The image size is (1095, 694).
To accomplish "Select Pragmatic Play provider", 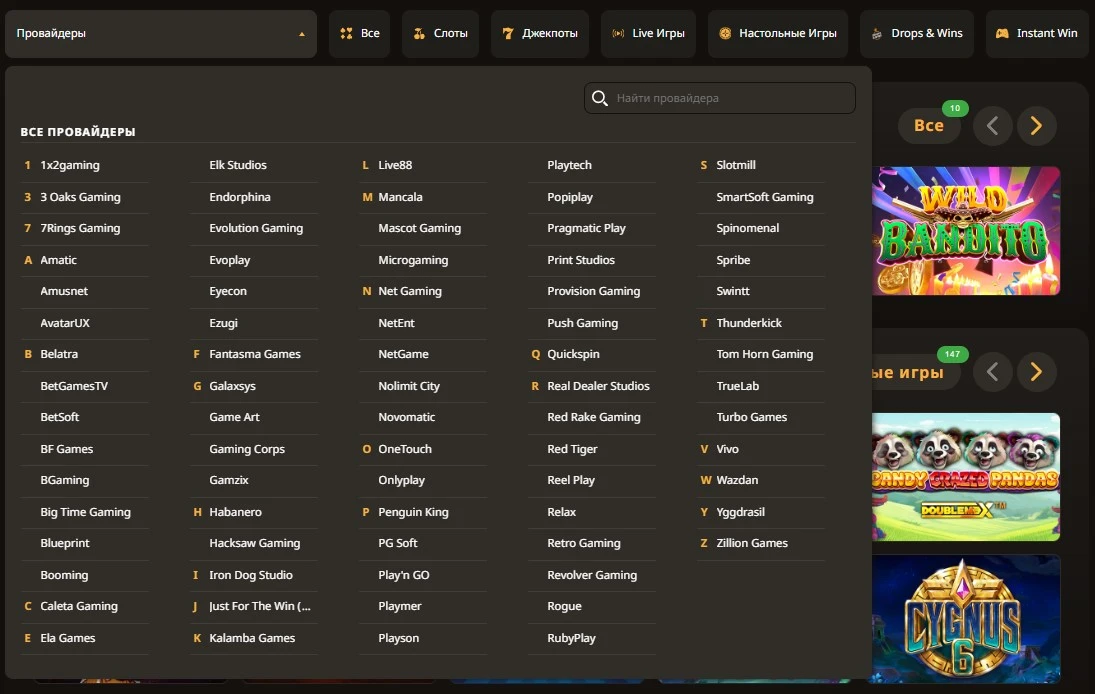I will point(586,228).
